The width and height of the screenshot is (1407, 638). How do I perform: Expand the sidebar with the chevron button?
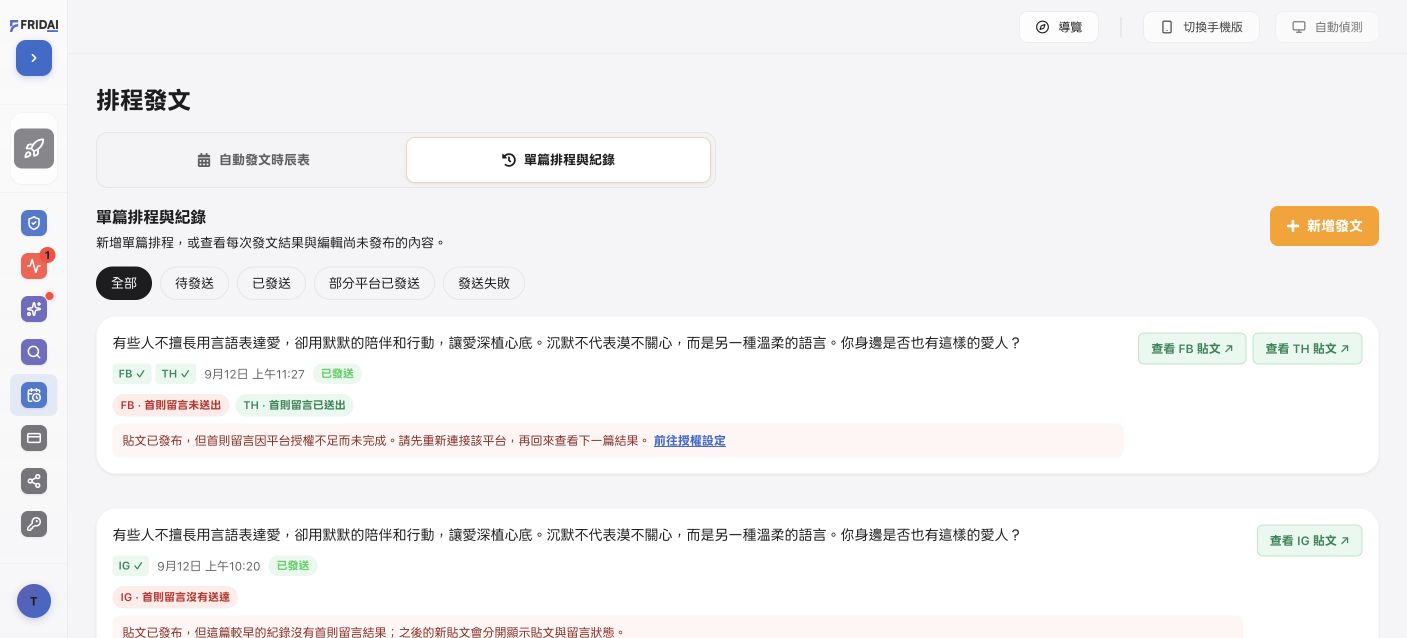point(34,58)
